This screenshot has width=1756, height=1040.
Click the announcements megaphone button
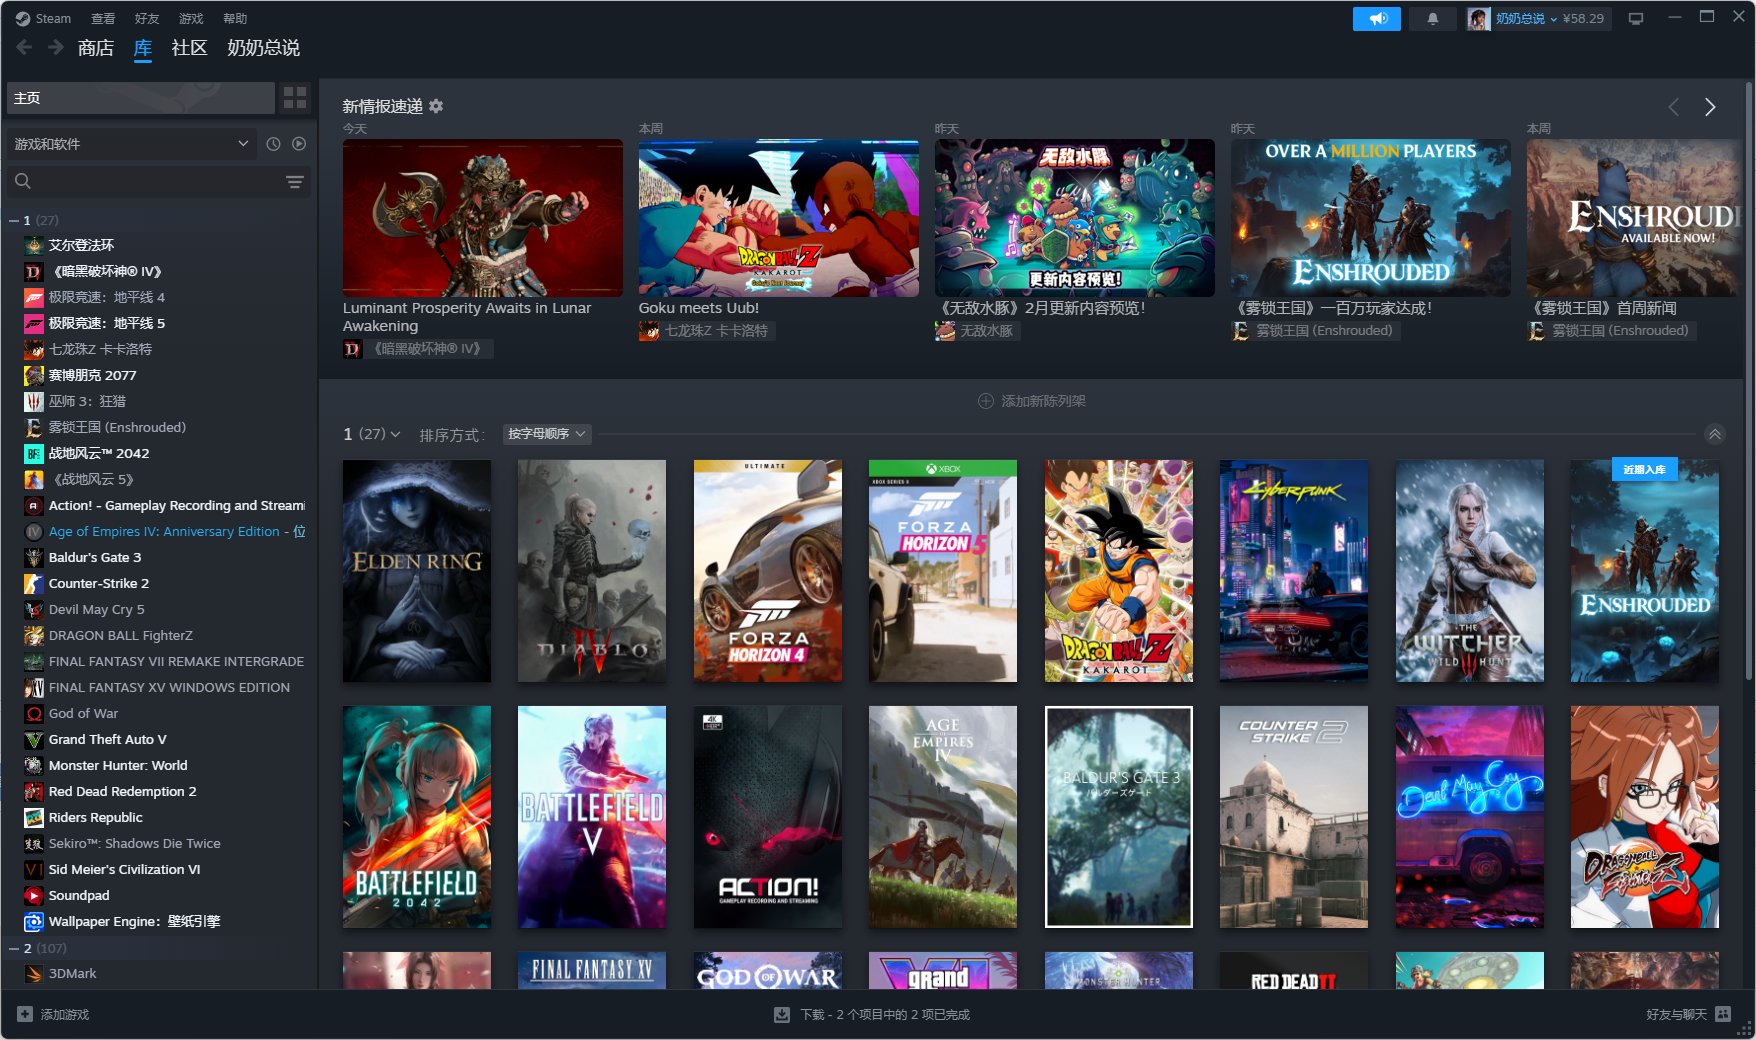tap(1377, 19)
